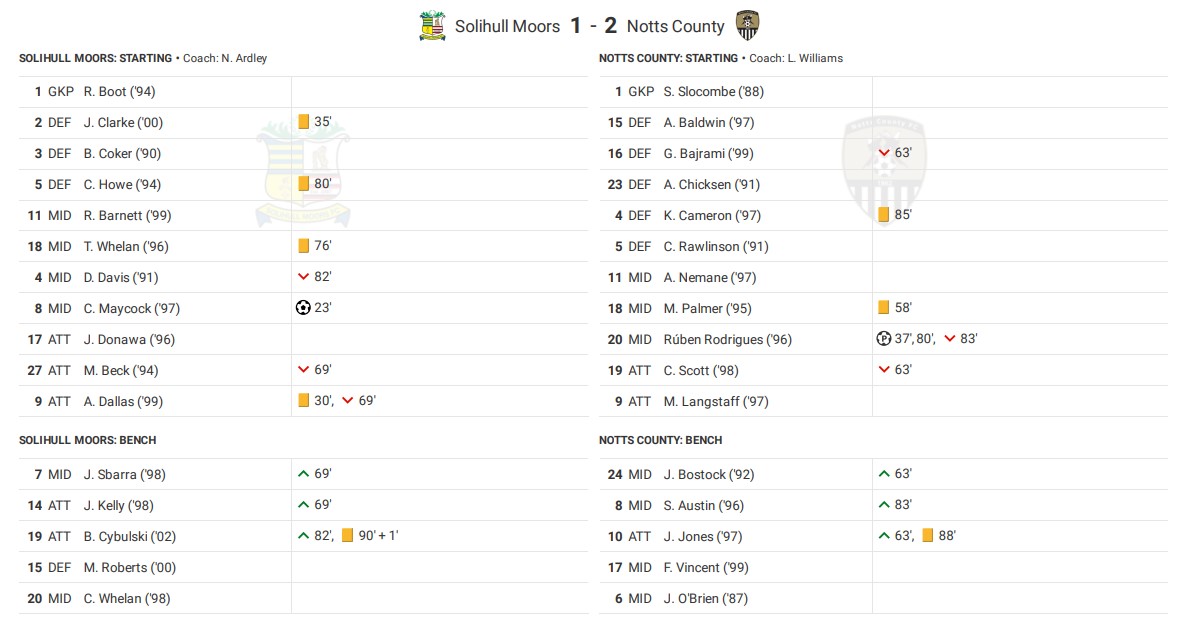
Task: Click B. Cybulski's yellow card at 90+1
Action: coord(347,536)
